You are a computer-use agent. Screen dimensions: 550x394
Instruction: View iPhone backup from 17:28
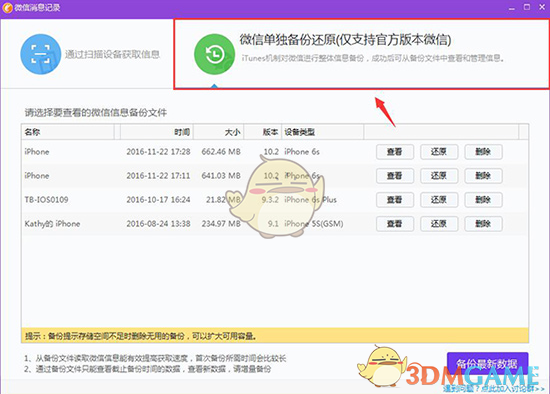point(395,152)
